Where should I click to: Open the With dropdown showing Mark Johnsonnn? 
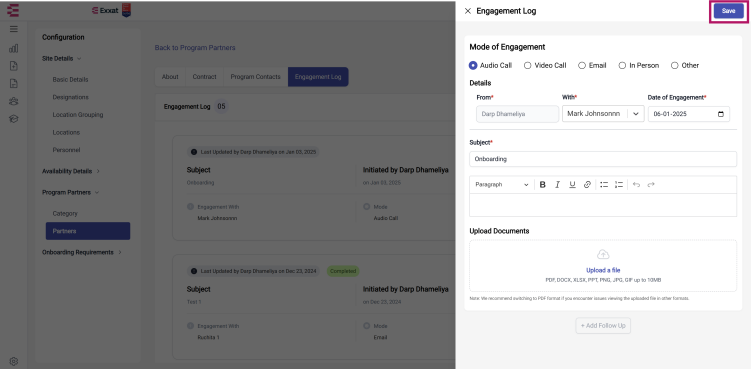coord(603,114)
